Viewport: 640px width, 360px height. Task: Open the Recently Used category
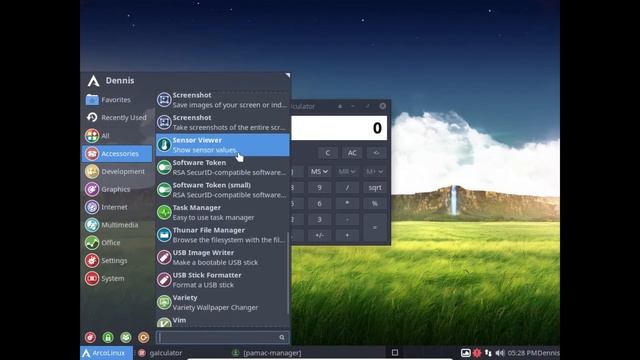(117, 118)
